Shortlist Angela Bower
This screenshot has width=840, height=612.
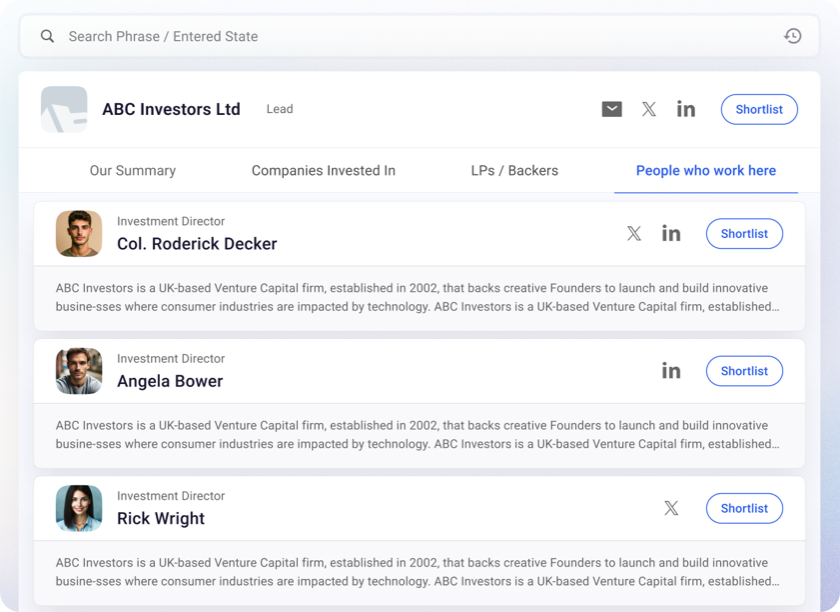pyautogui.click(x=744, y=371)
